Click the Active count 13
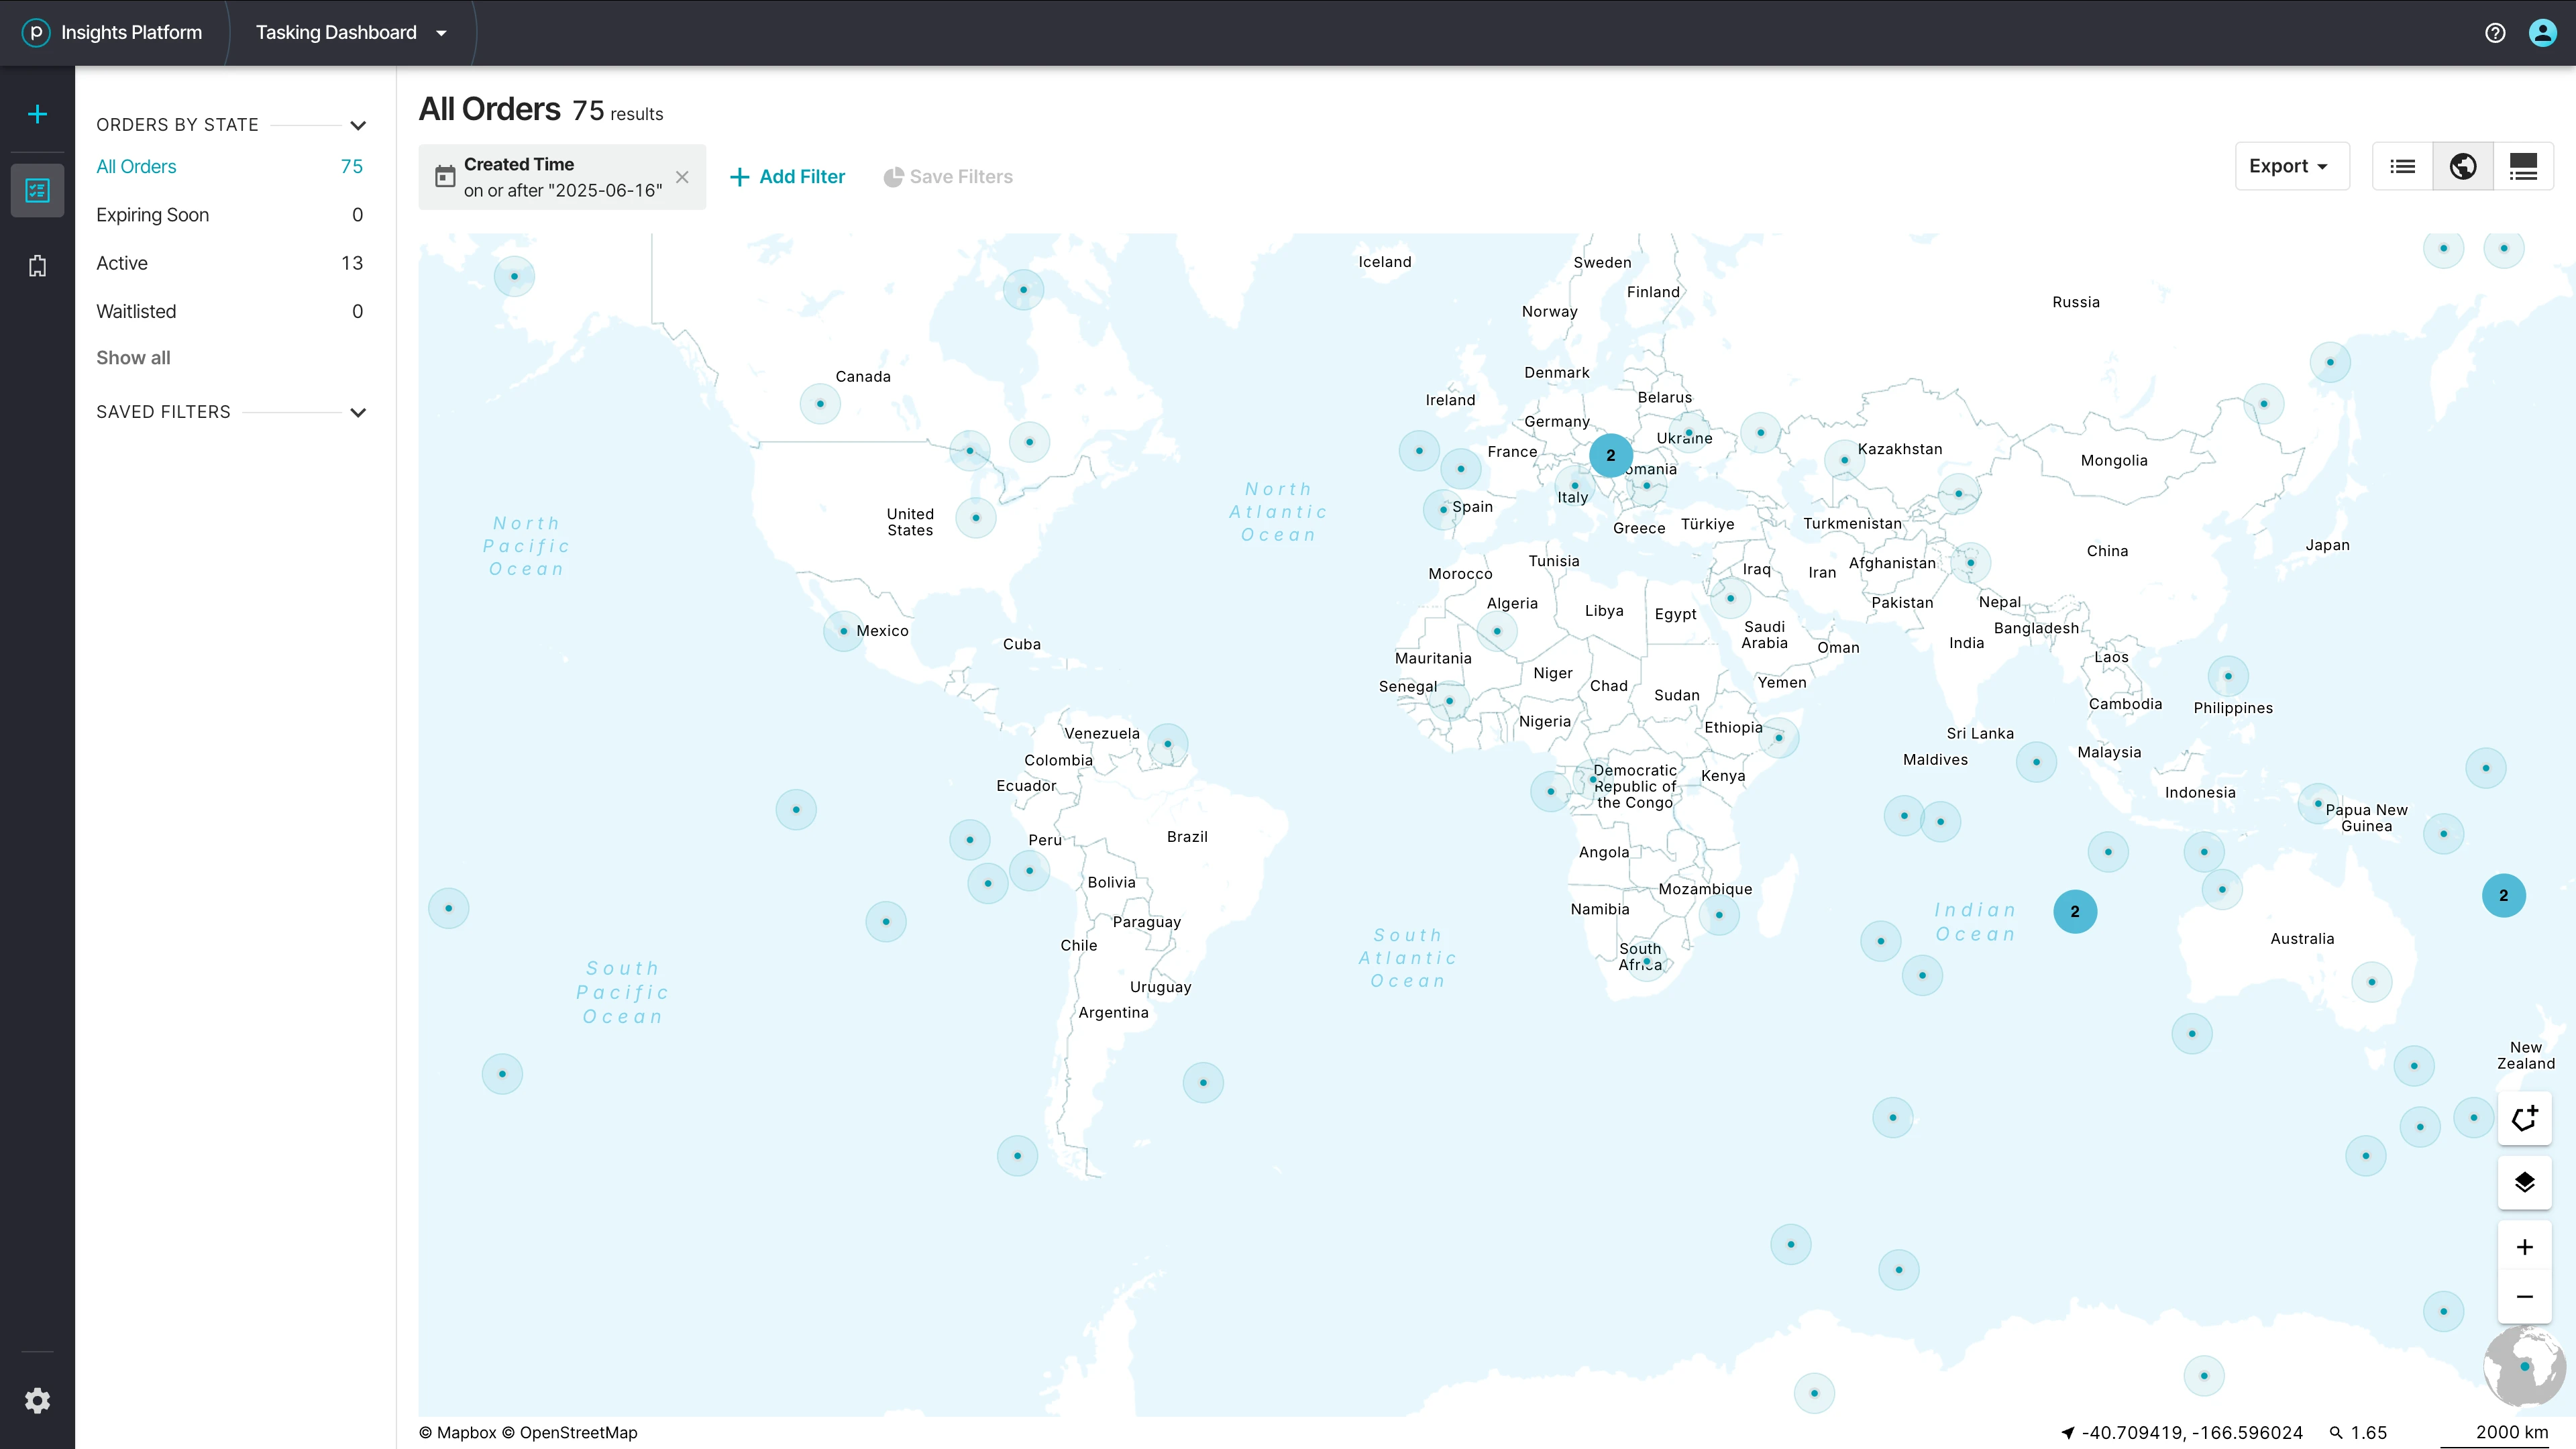Viewport: 2576px width, 1449px height. point(351,263)
